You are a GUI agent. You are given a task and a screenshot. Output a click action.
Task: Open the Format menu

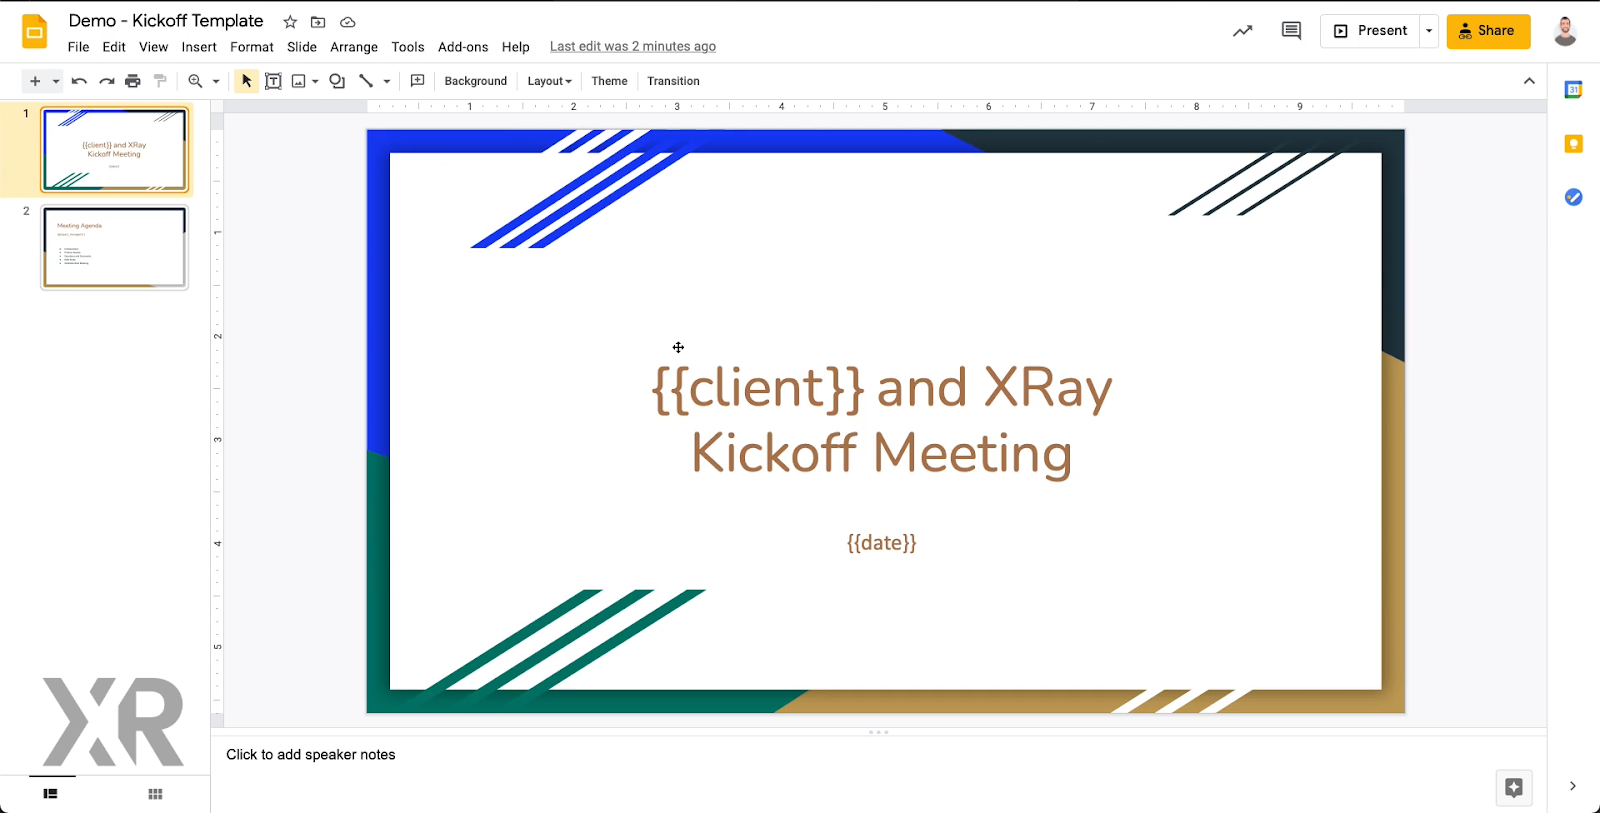(x=252, y=47)
